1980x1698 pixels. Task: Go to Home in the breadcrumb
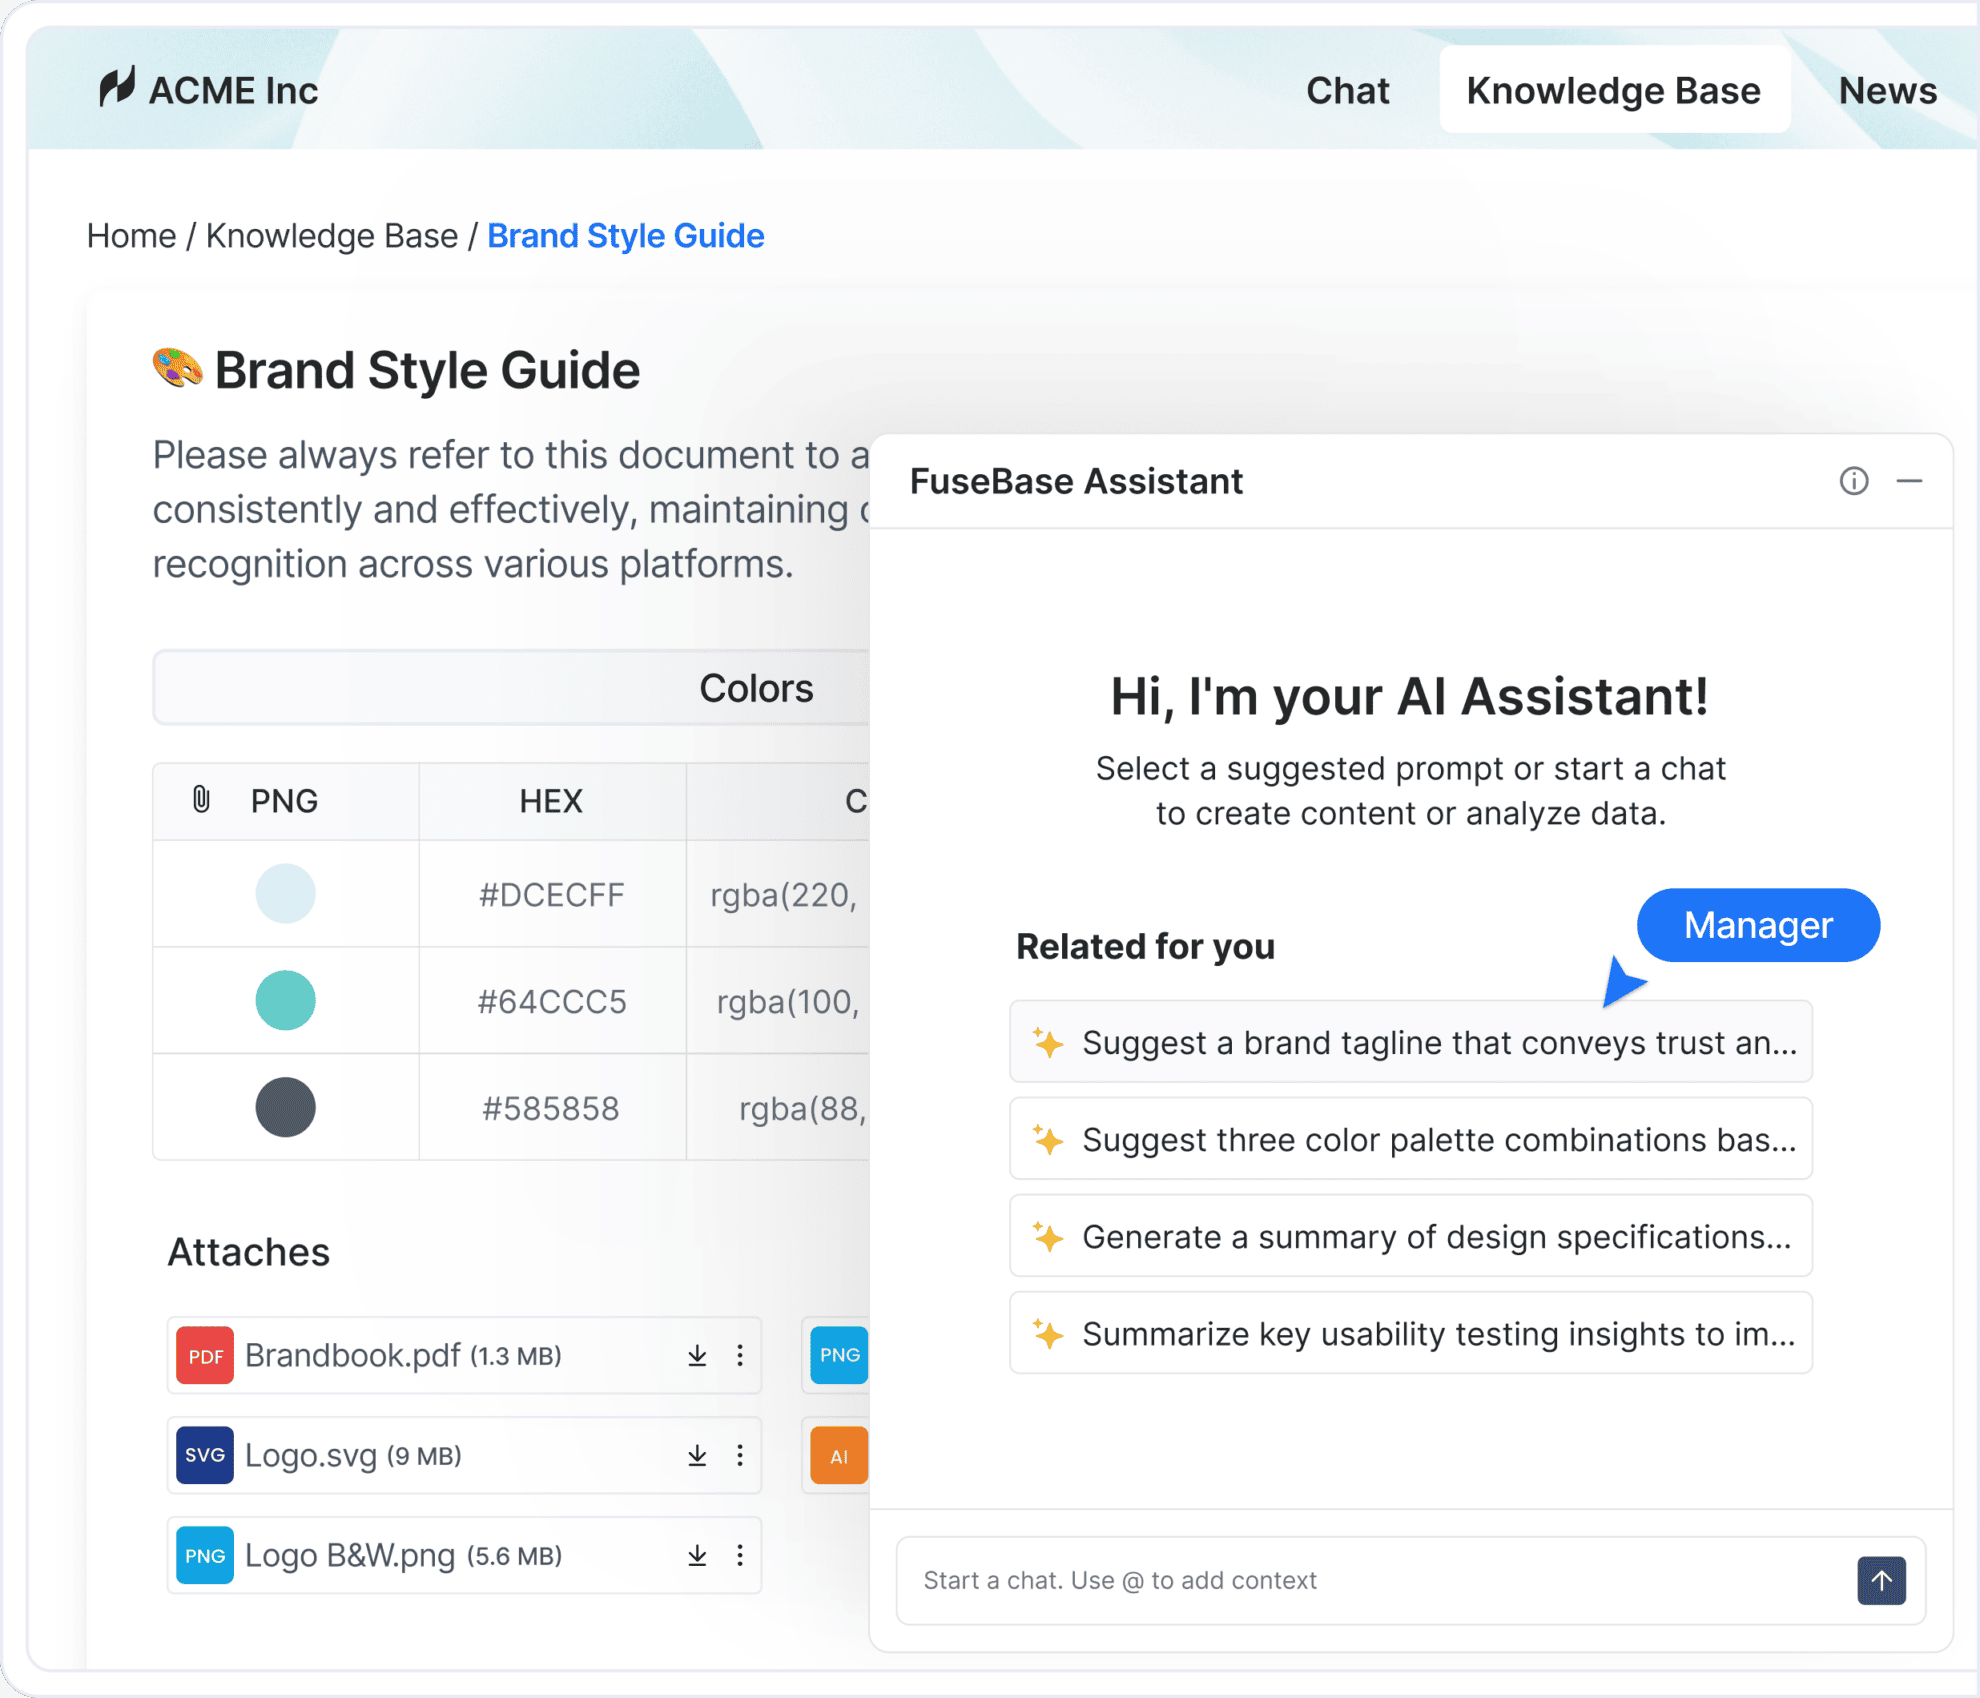point(131,236)
